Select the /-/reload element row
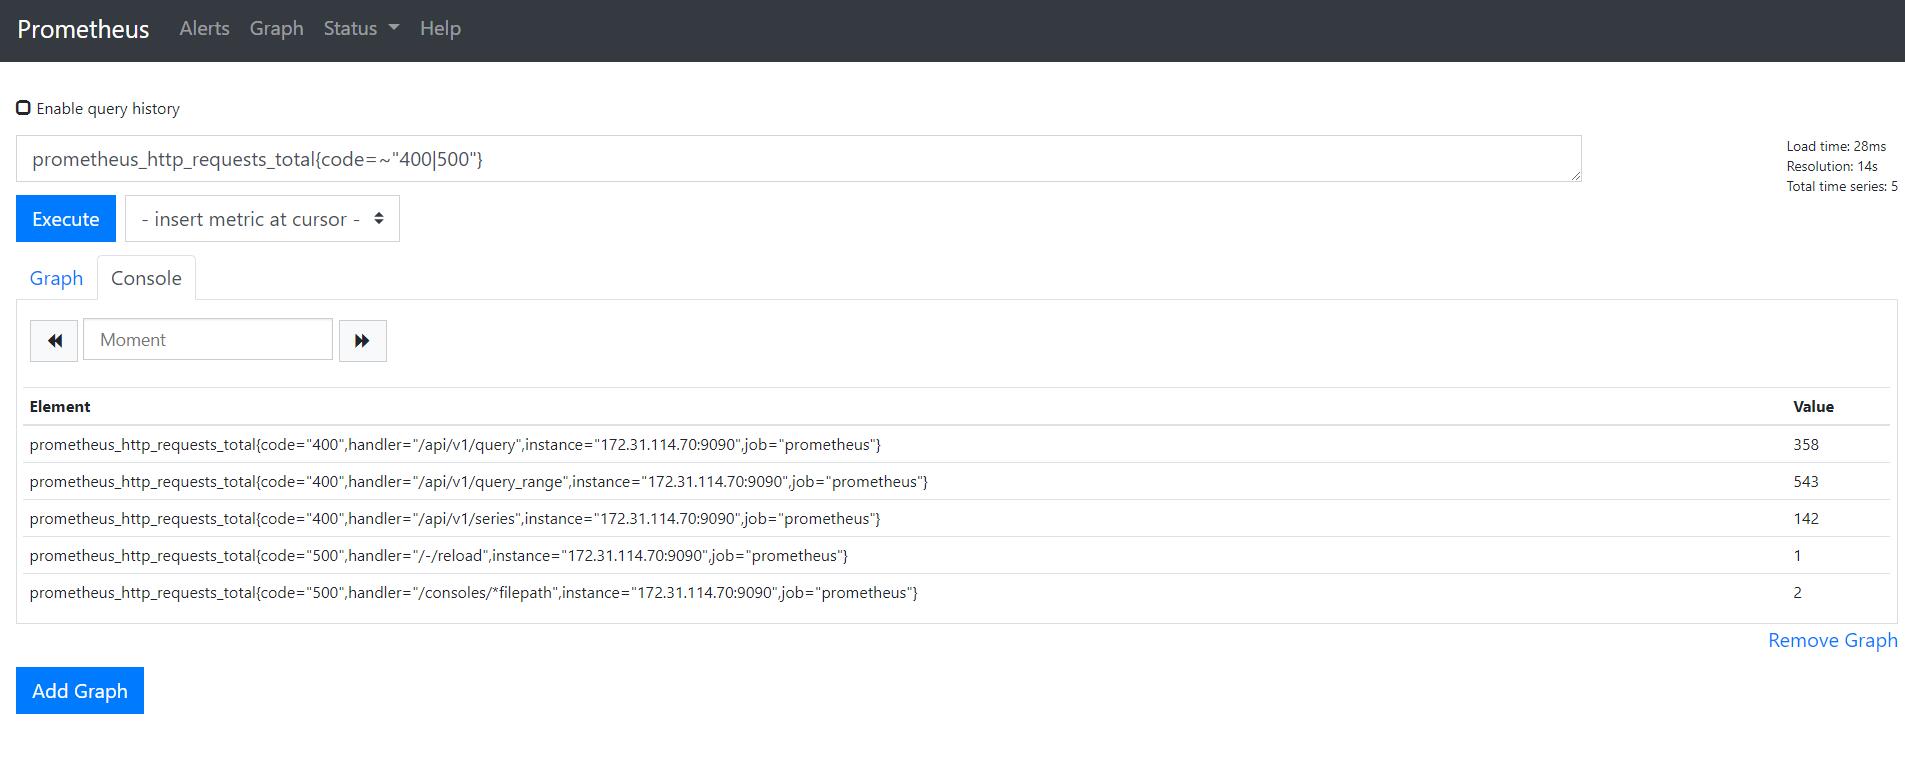 click(956, 555)
